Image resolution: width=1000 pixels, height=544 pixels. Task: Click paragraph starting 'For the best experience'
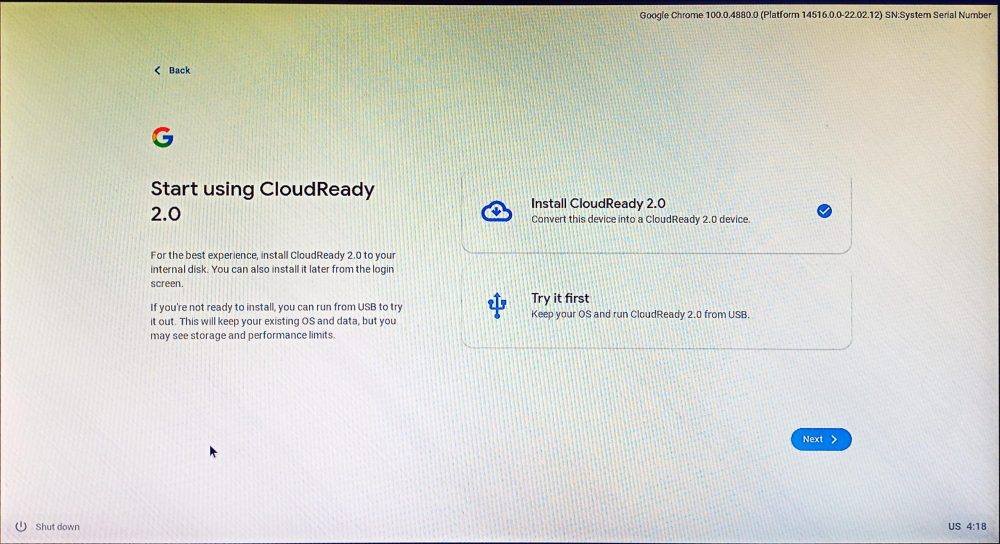point(274,269)
